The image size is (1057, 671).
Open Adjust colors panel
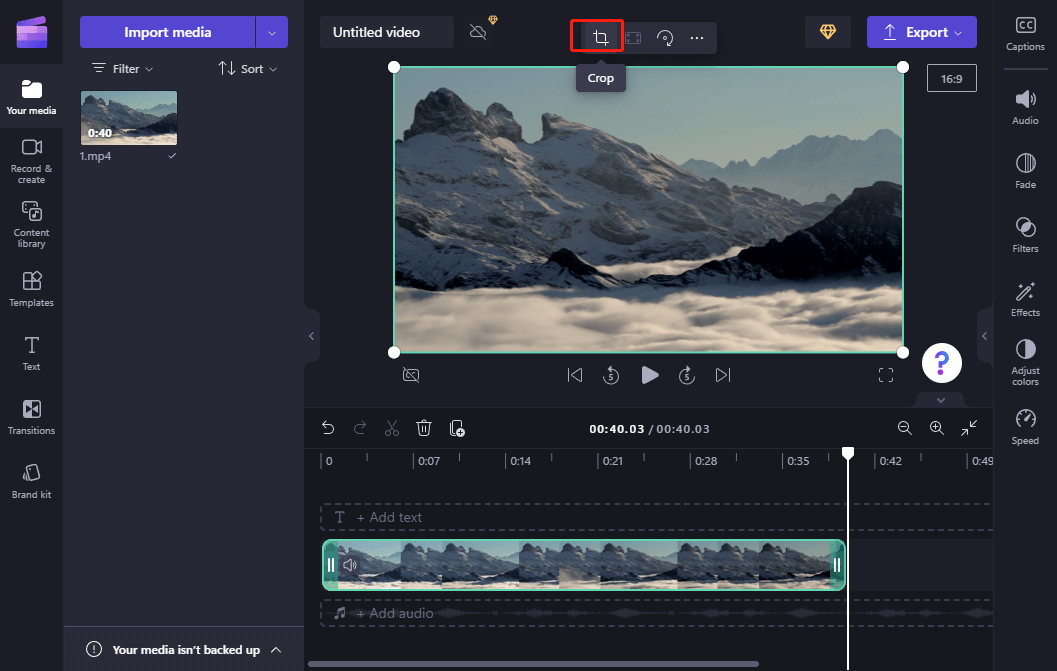point(1025,362)
